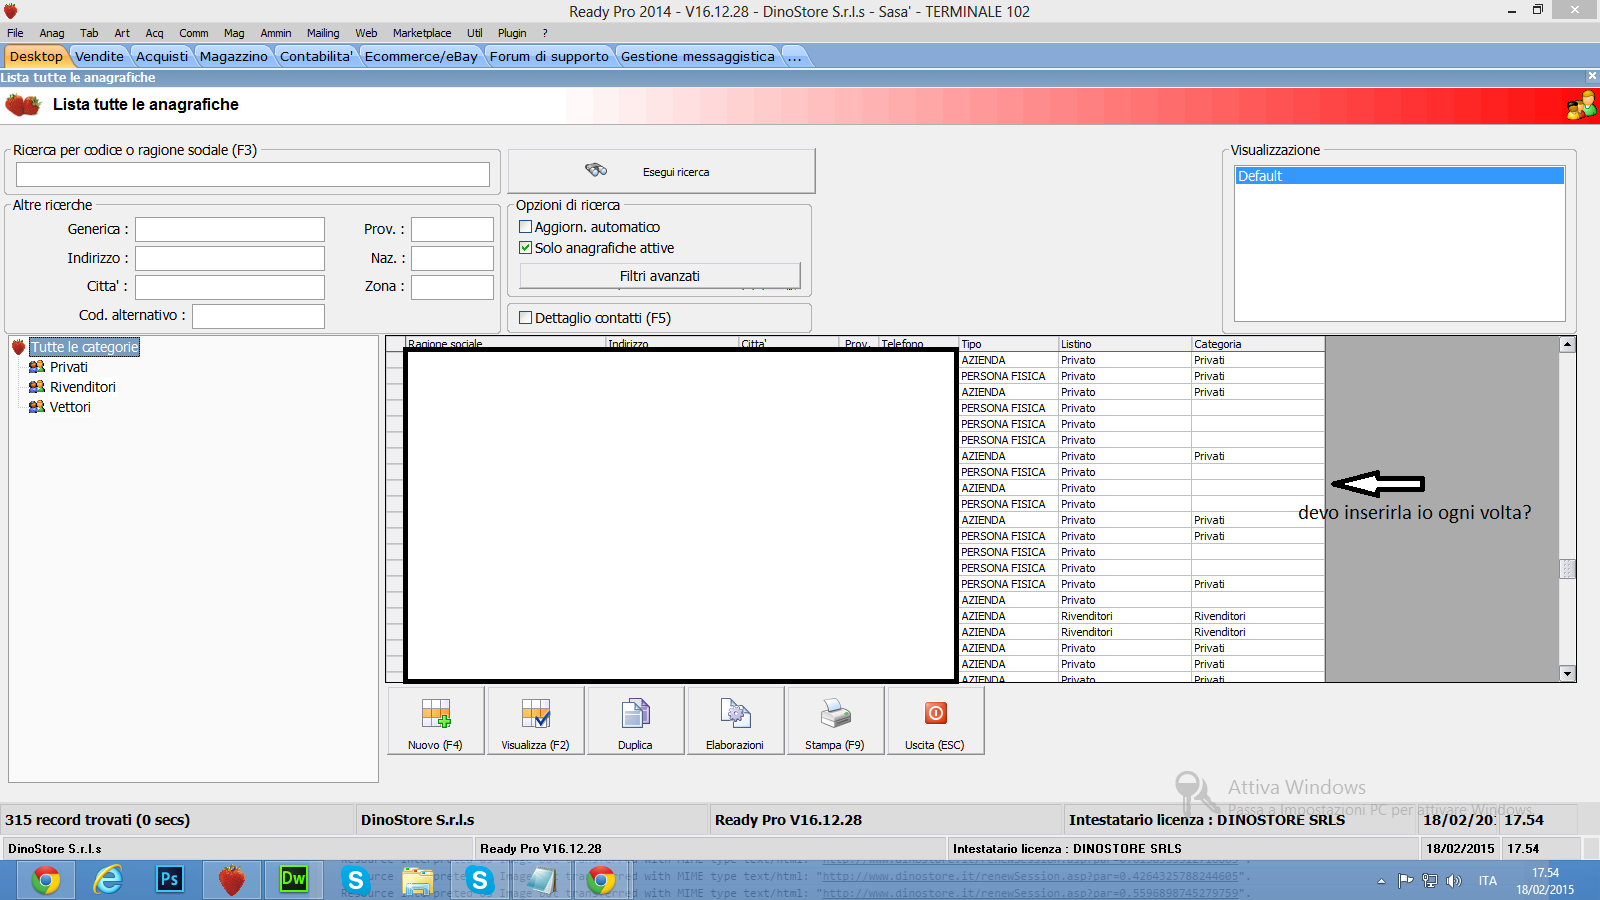Screen dimensions: 1600x900
Task: Switch to the Acquisti tab
Action: 162,56
